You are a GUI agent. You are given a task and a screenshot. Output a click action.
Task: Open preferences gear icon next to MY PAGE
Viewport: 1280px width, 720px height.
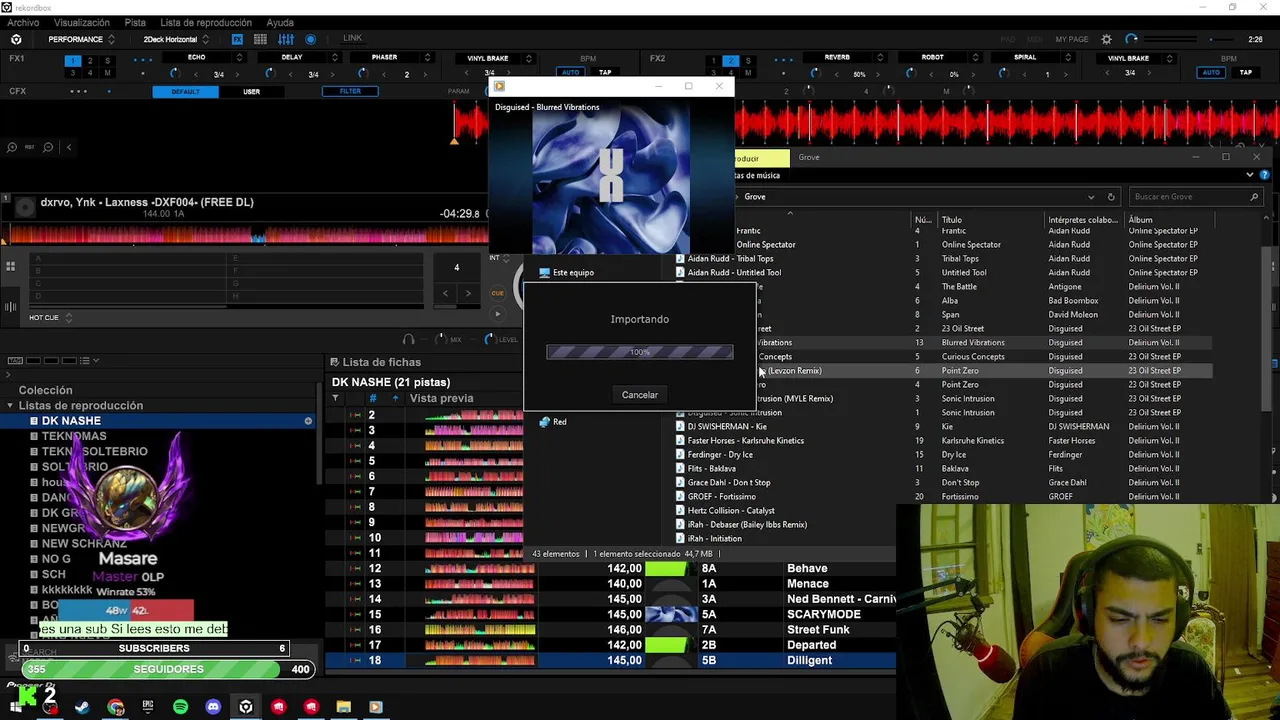(x=1106, y=39)
